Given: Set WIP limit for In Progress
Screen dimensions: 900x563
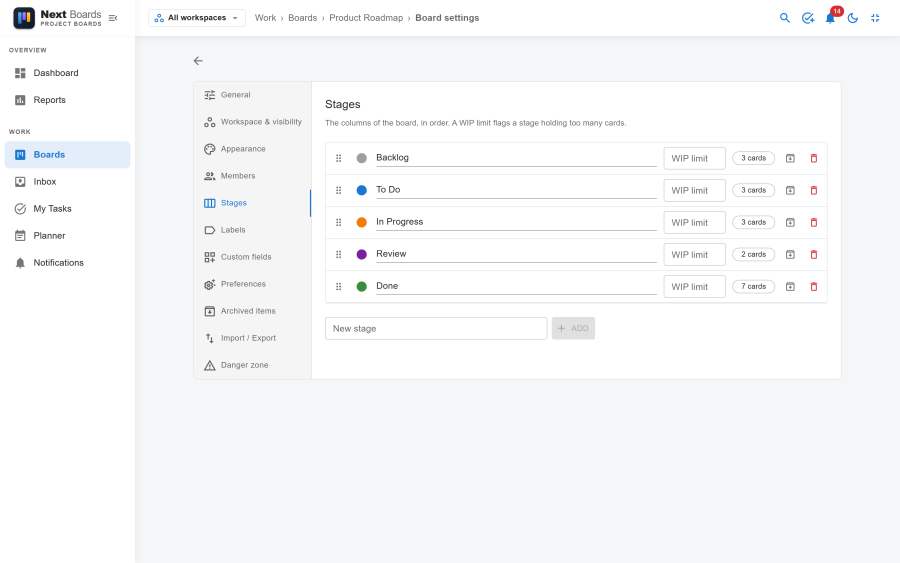Looking at the screenshot, I should pyautogui.click(x=695, y=223).
